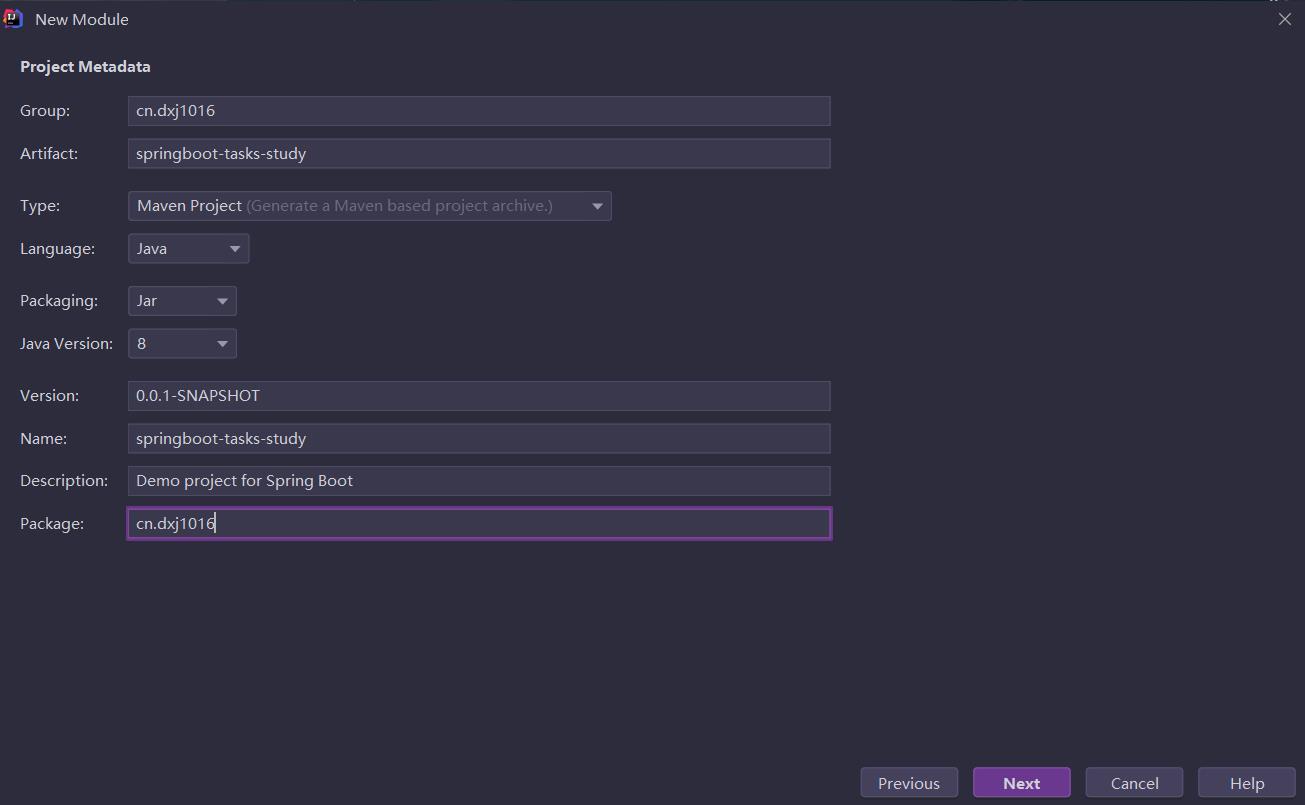Expand the Packaging dropdown showing Jar
The image size is (1305, 805).
(x=182, y=301)
